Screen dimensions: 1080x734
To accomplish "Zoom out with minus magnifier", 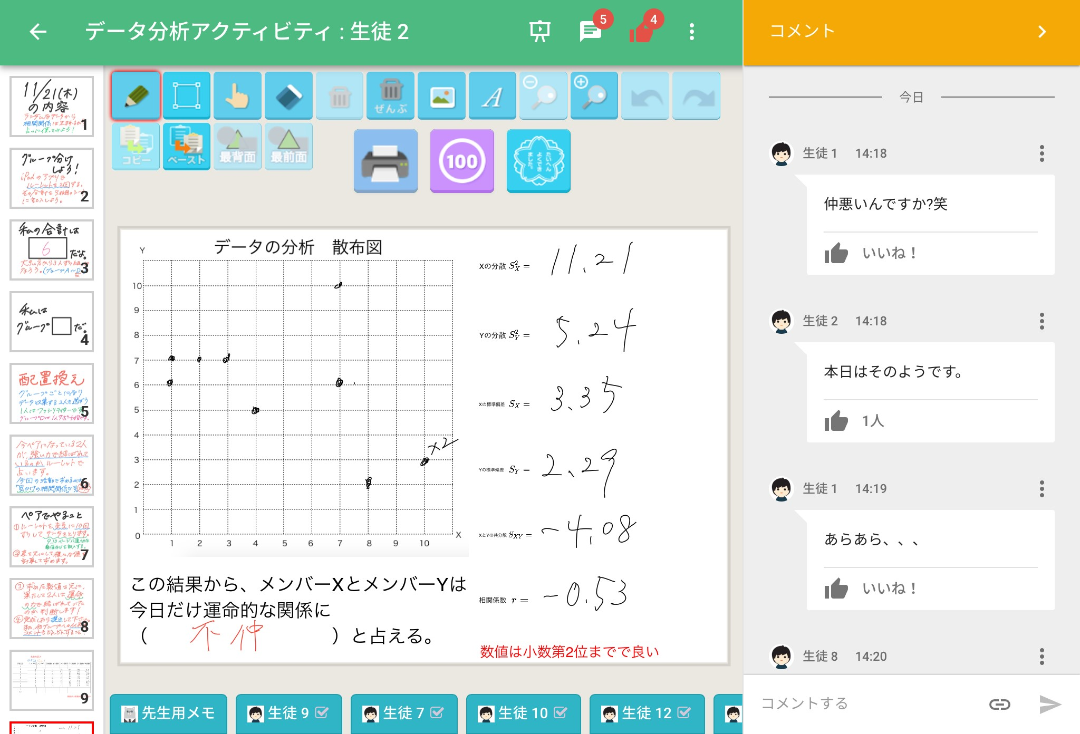I will tap(543, 96).
